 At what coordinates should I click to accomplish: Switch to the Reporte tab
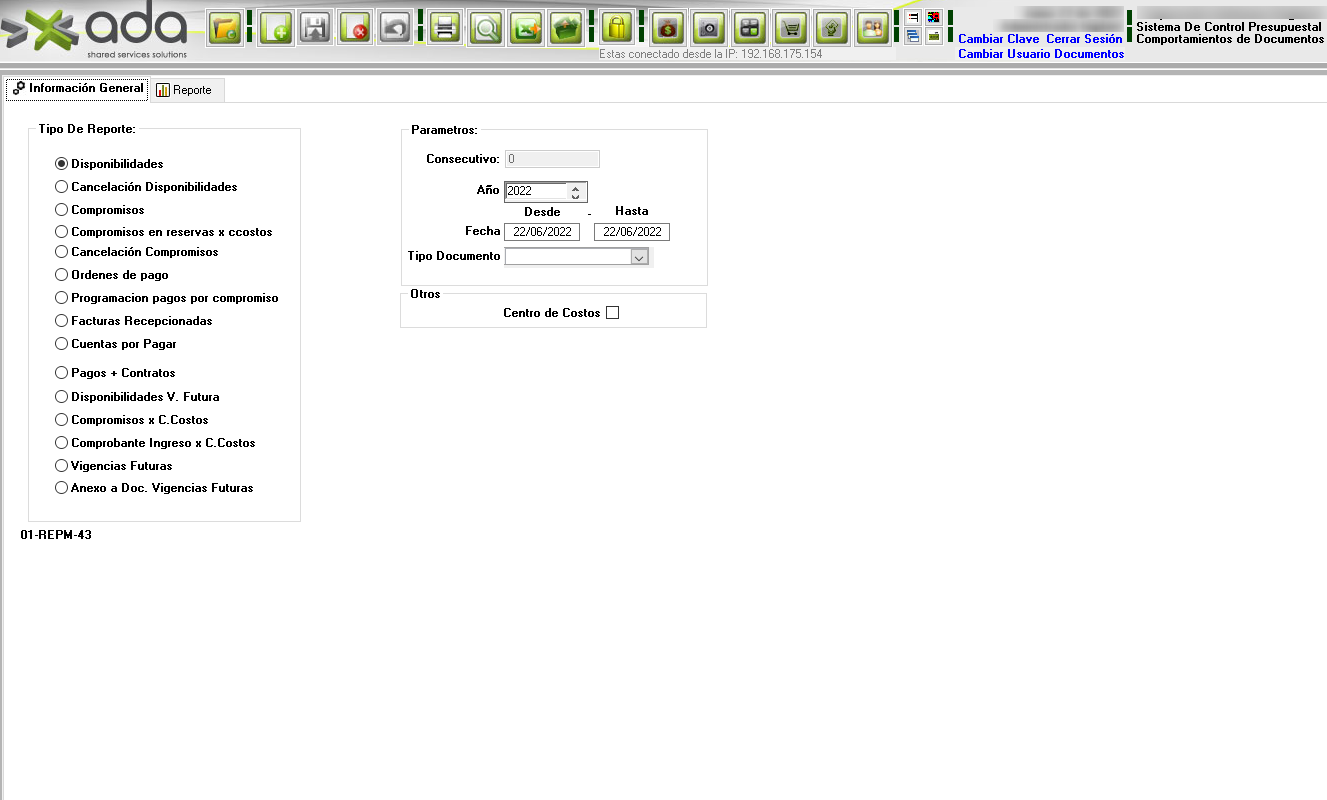click(x=185, y=90)
